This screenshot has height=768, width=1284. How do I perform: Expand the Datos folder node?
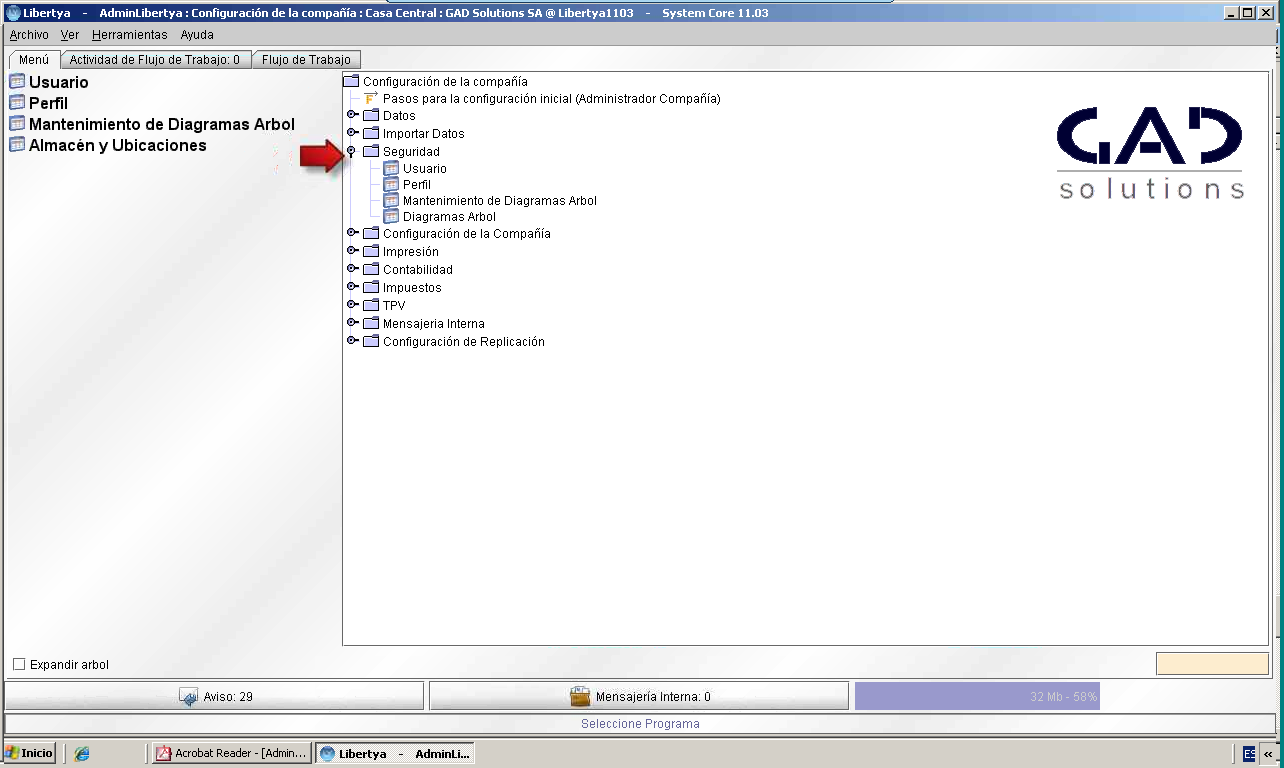pyautogui.click(x=352, y=115)
